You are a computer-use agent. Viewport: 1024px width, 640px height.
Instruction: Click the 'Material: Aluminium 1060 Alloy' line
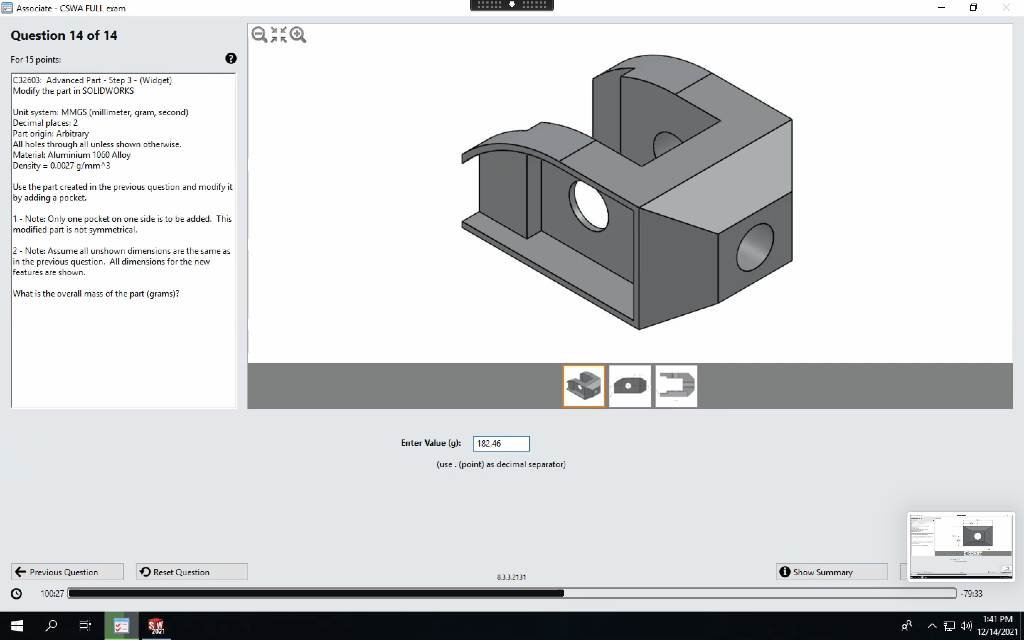coord(72,155)
